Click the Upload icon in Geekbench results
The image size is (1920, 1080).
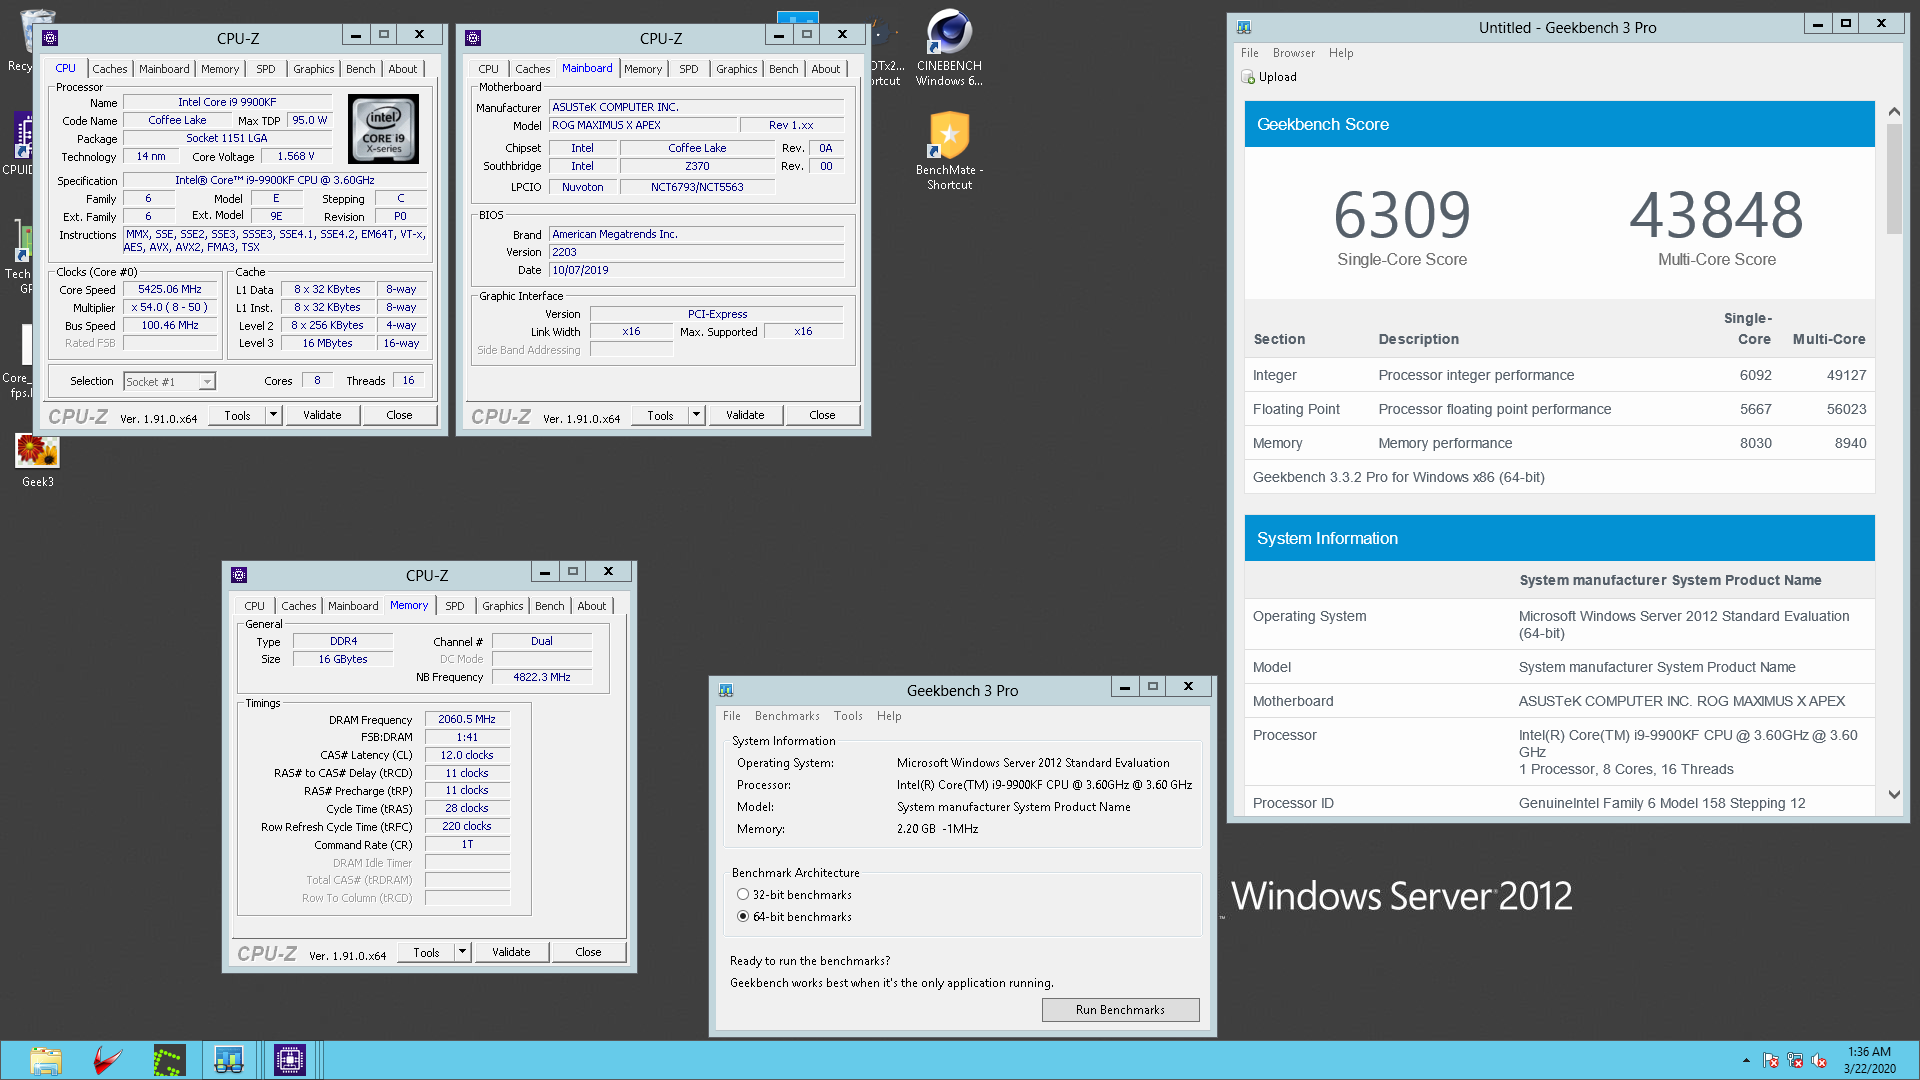click(x=1248, y=77)
